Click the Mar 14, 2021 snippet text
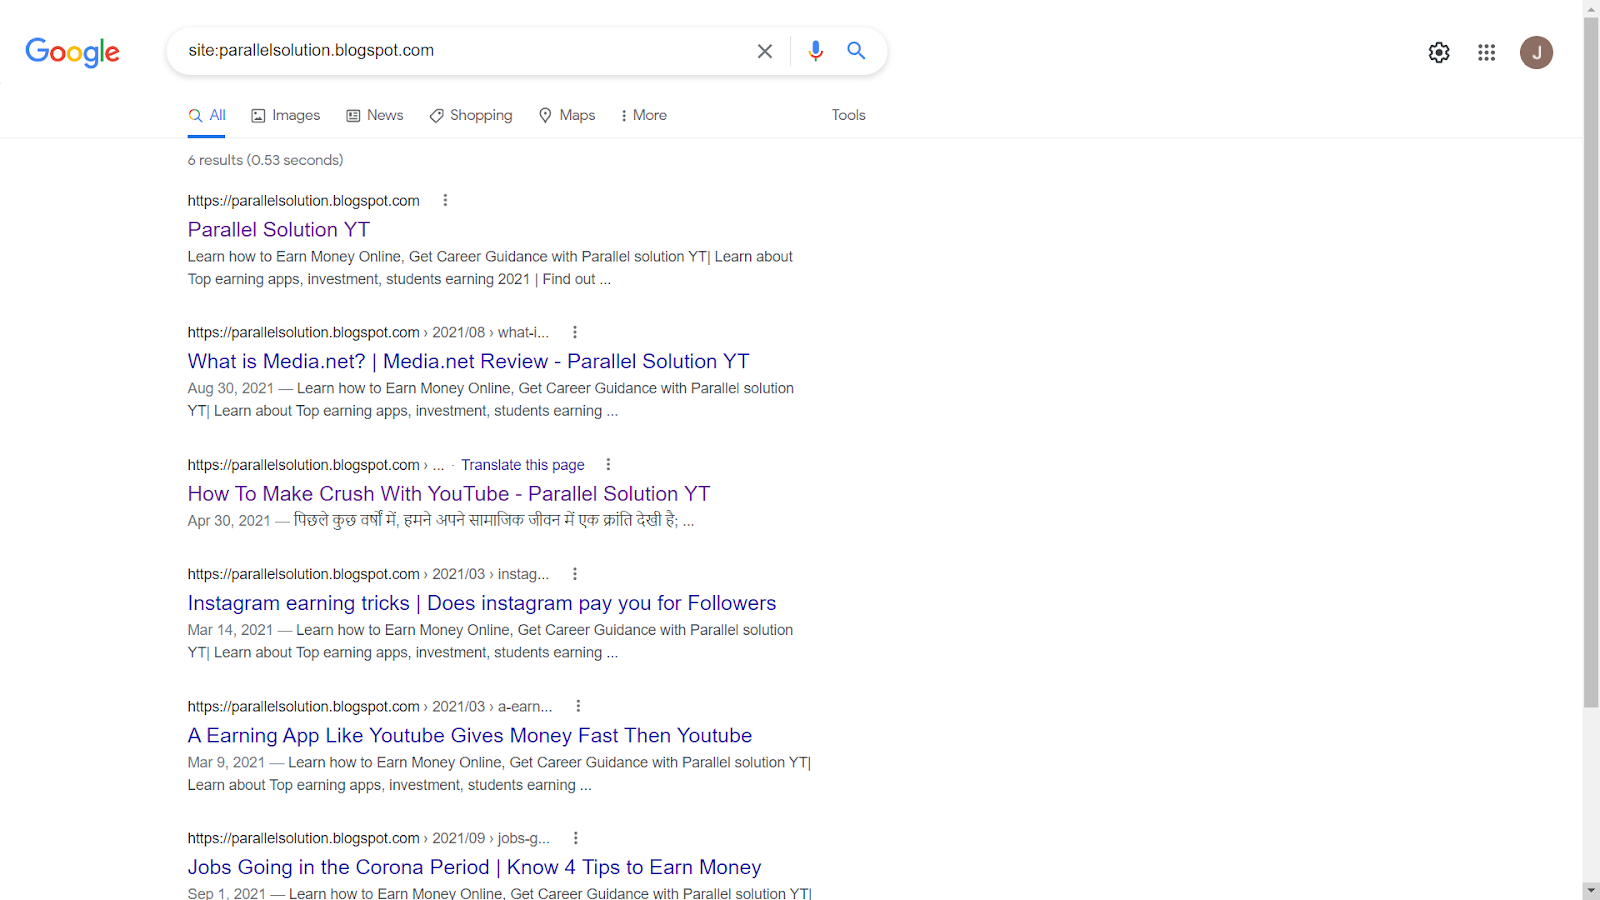Viewport: 1600px width, 900px height. point(490,641)
